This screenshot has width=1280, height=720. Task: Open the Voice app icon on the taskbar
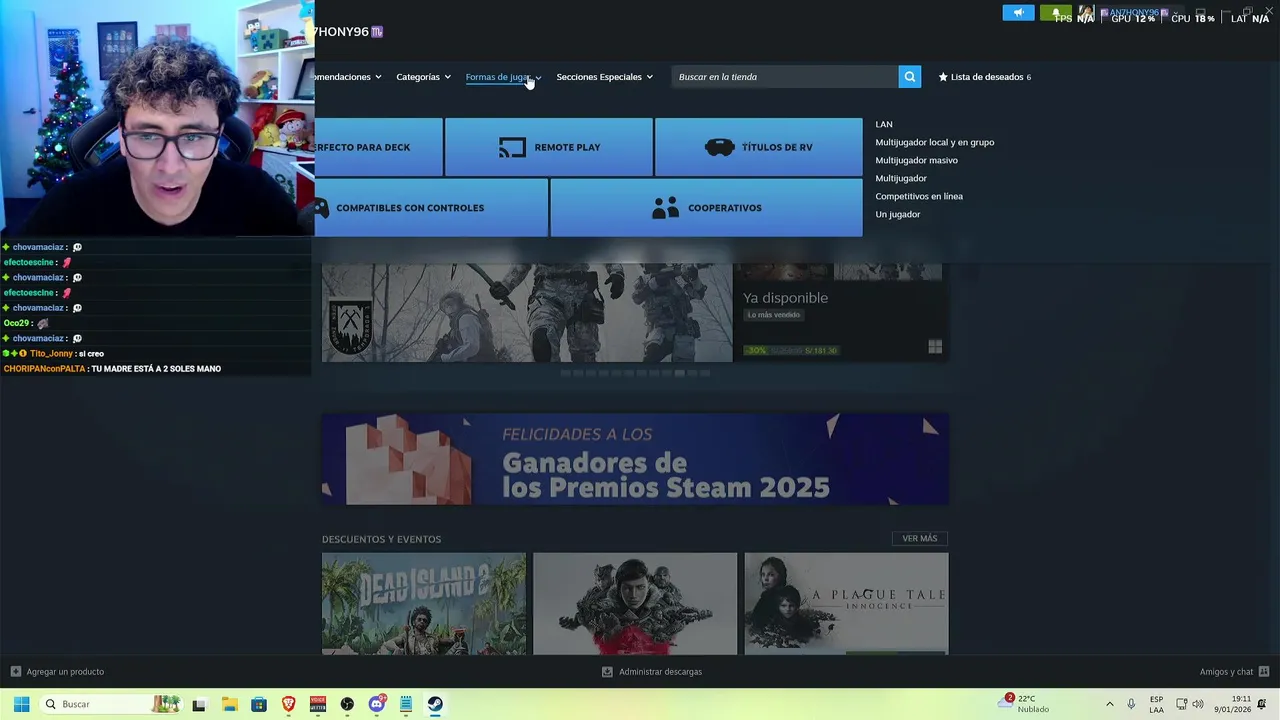tap(318, 704)
